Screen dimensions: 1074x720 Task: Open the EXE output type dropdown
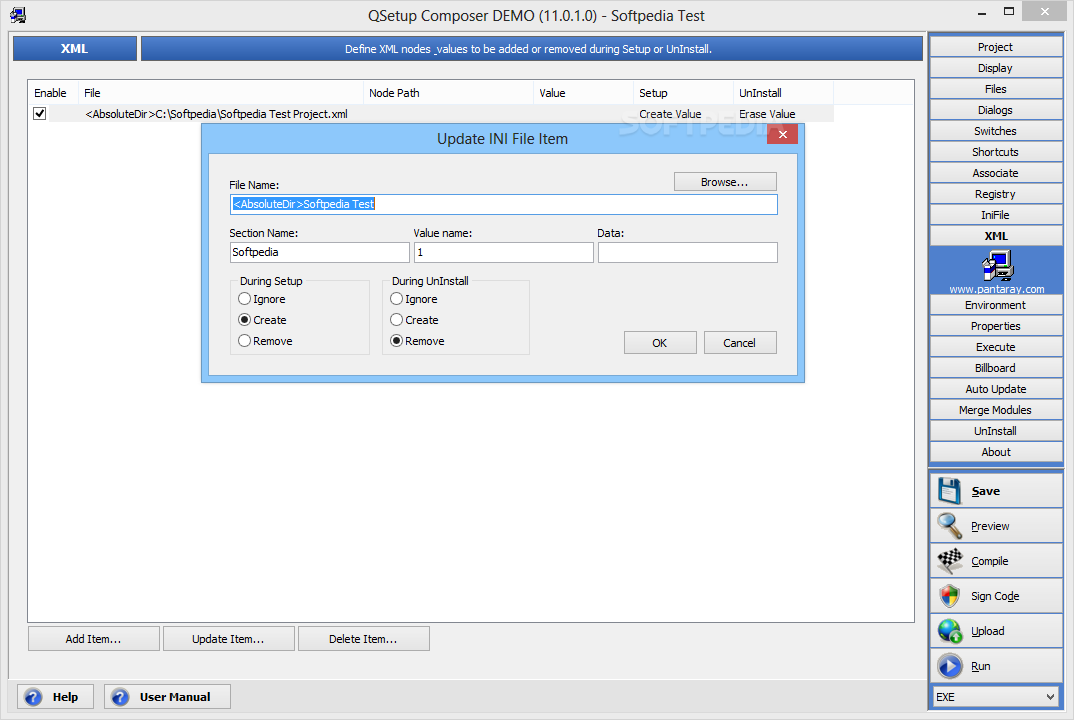[x=997, y=697]
